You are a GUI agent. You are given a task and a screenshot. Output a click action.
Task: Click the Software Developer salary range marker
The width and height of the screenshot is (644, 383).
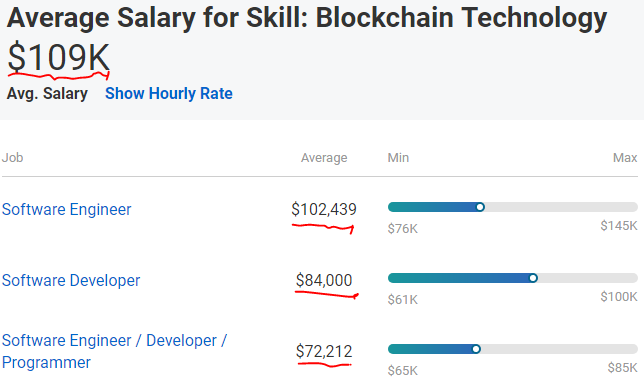[533, 278]
